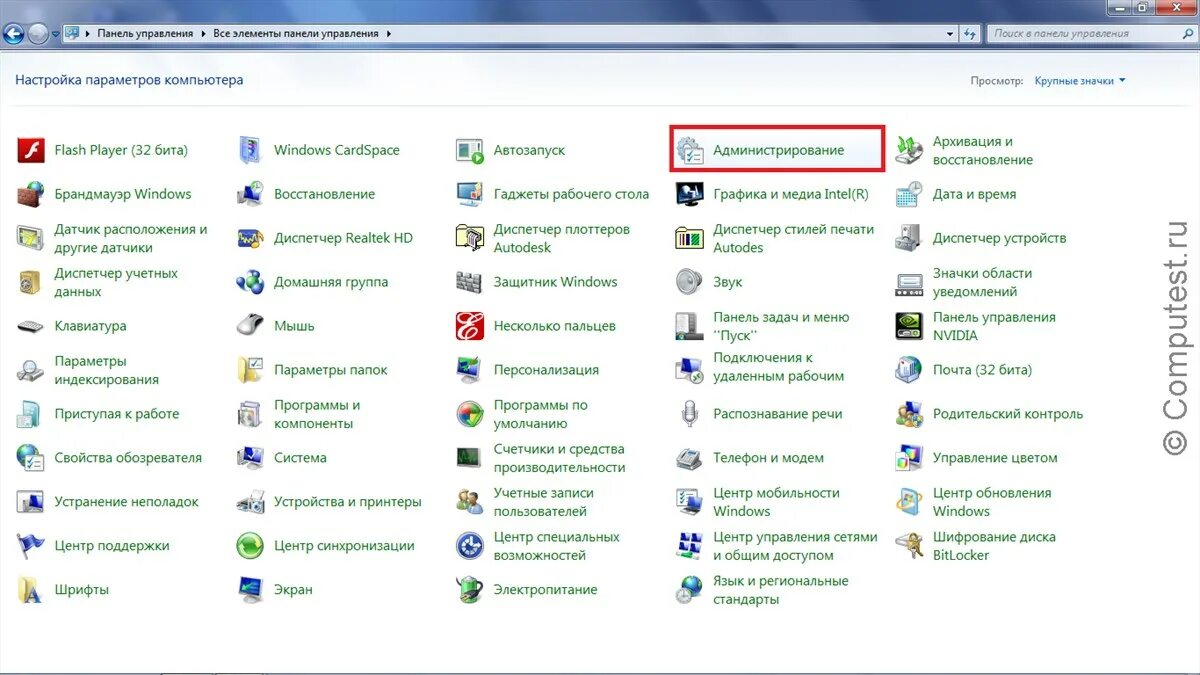Image resolution: width=1200 pixels, height=675 pixels.
Task: Click the Персонализация icon
Action: coord(470,370)
